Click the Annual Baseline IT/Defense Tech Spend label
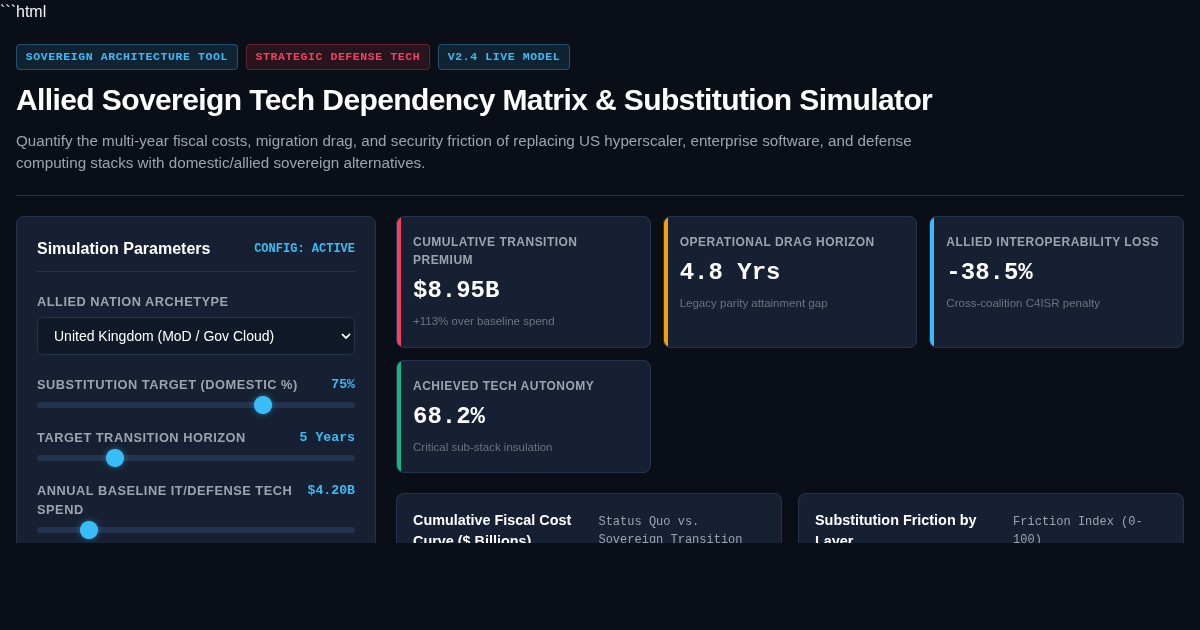Image resolution: width=1200 pixels, height=630 pixels. (165, 500)
